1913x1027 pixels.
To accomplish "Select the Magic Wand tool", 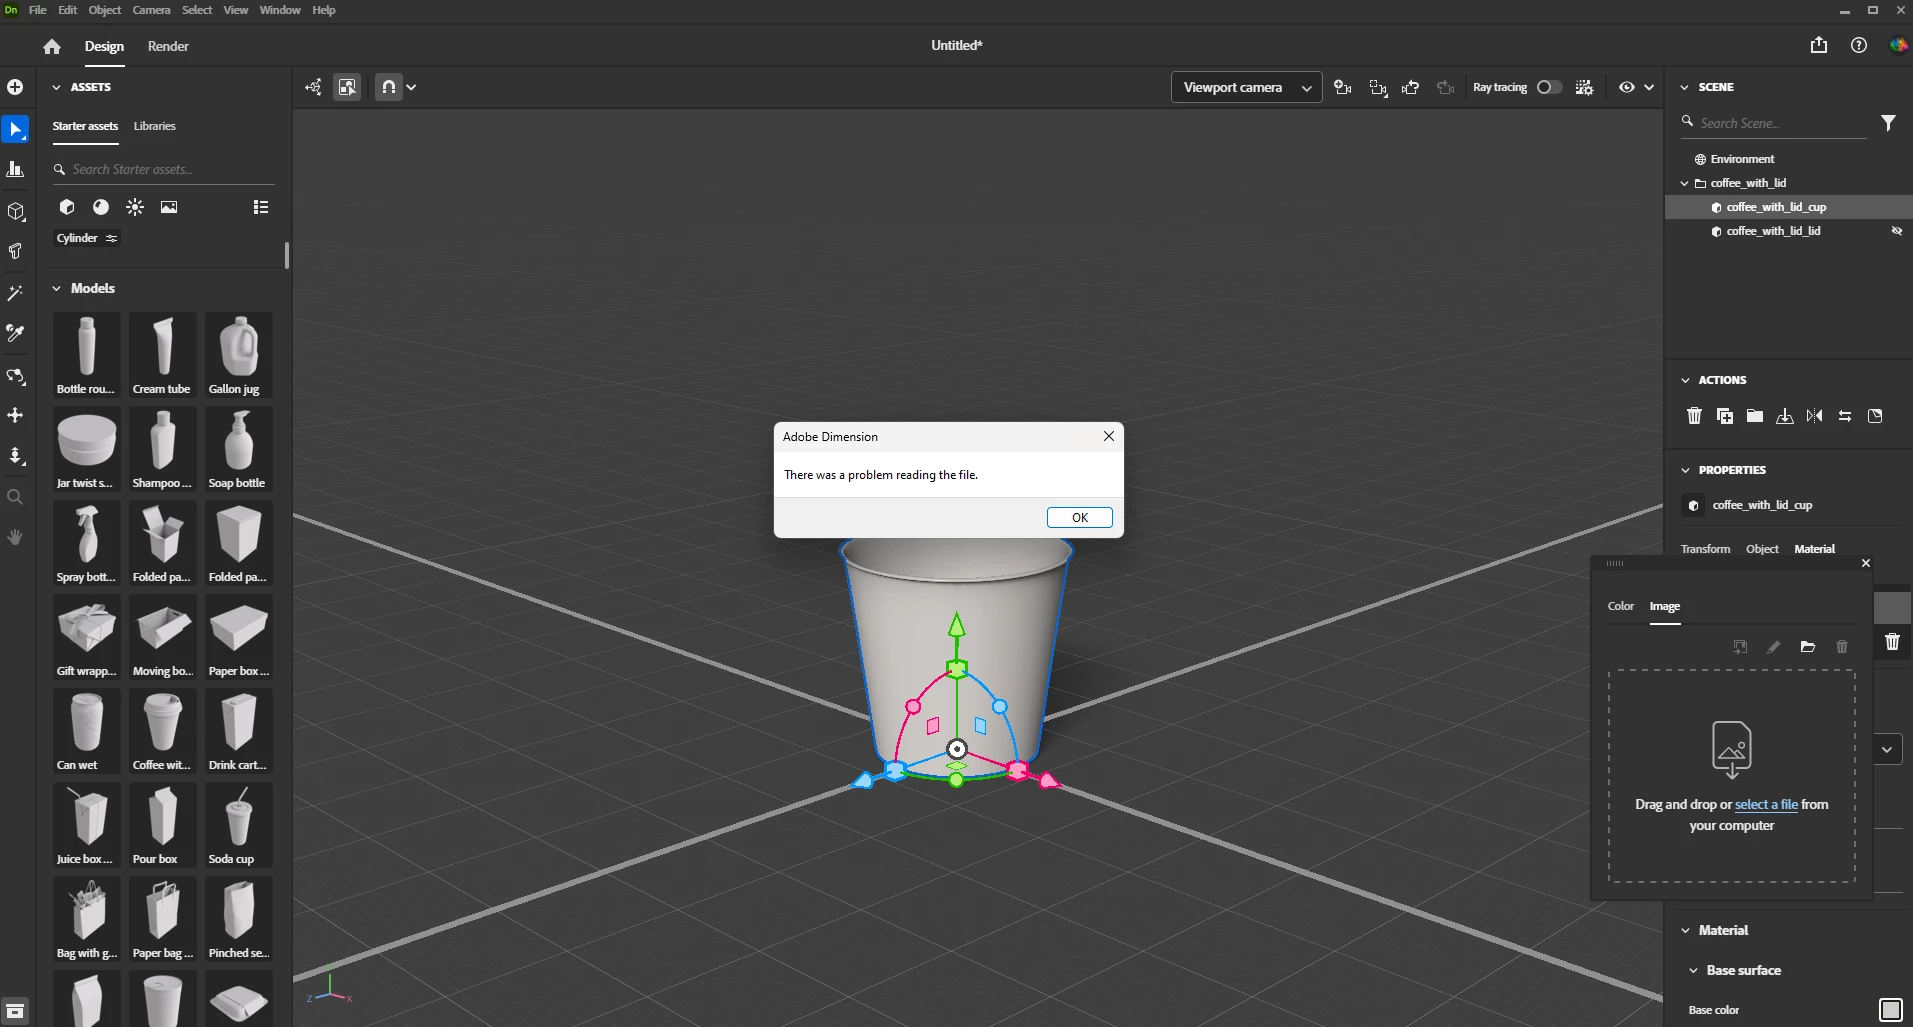I will click(x=15, y=292).
